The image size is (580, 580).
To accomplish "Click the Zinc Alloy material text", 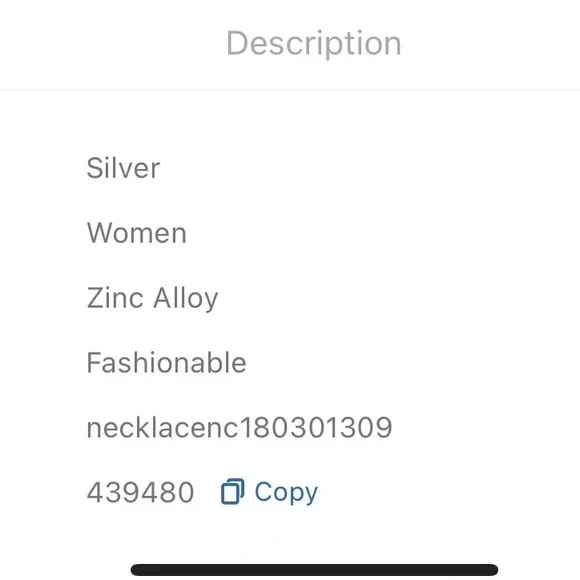I will pos(152,298).
